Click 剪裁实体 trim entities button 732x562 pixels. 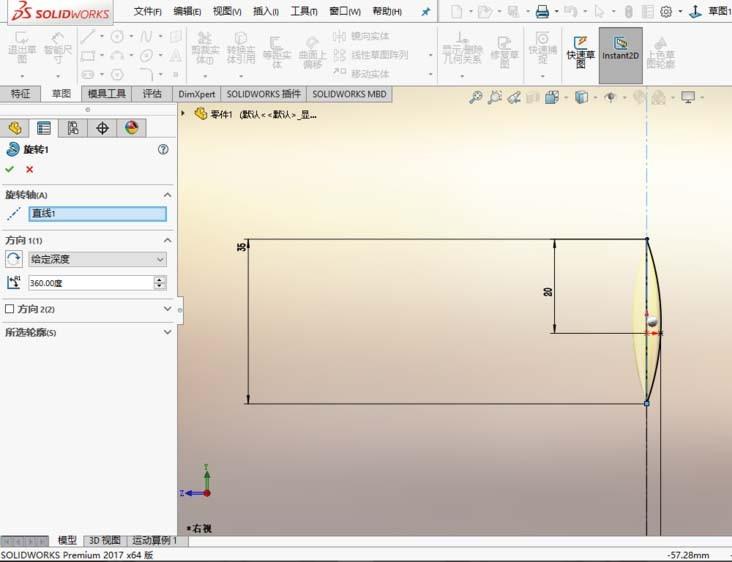pyautogui.click(x=205, y=48)
